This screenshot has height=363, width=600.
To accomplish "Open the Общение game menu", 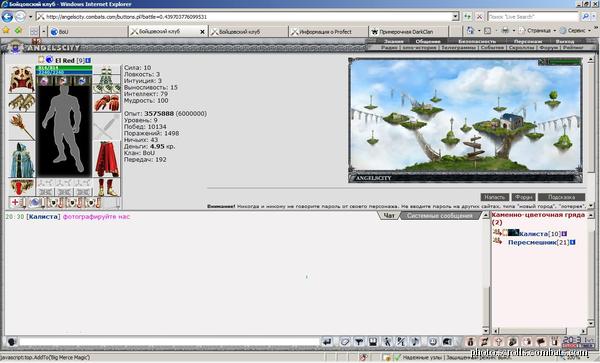I will [x=428, y=41].
